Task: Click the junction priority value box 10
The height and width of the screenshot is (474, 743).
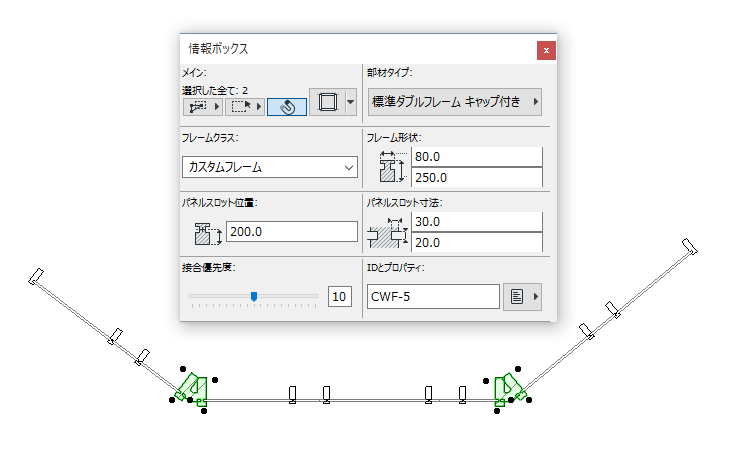Action: click(340, 297)
